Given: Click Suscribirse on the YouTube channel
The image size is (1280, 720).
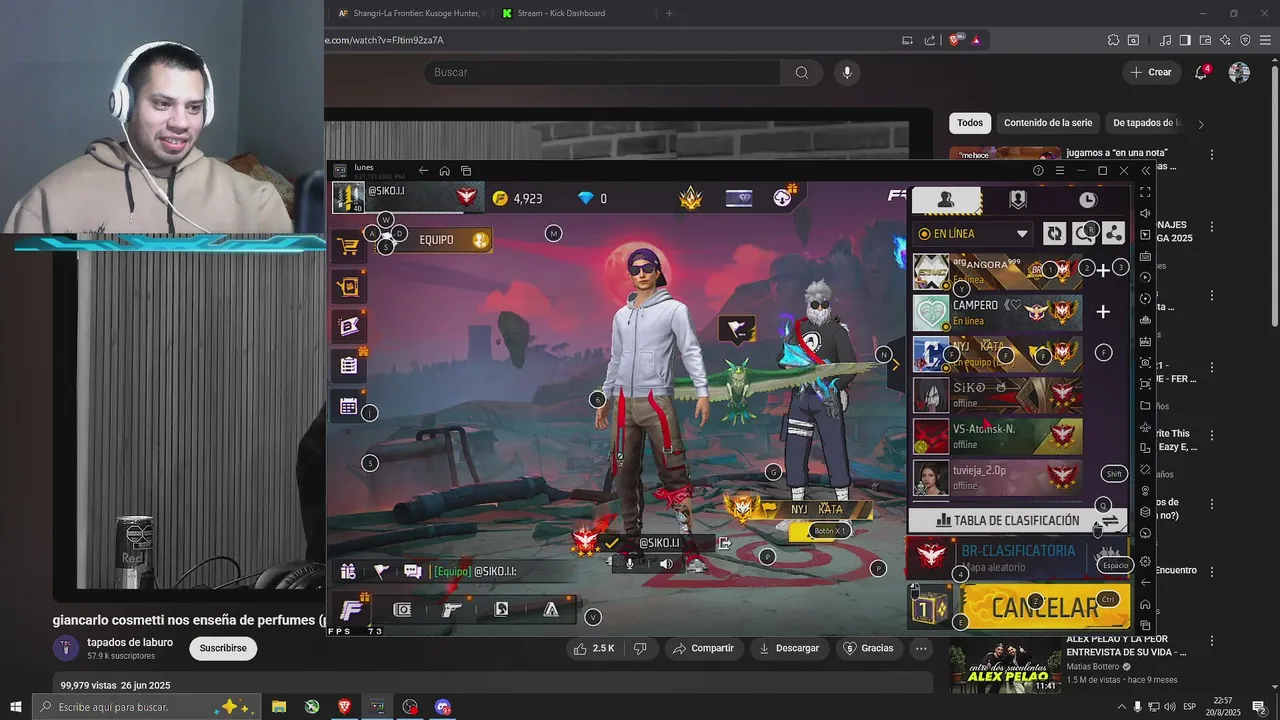Looking at the screenshot, I should click(x=223, y=648).
